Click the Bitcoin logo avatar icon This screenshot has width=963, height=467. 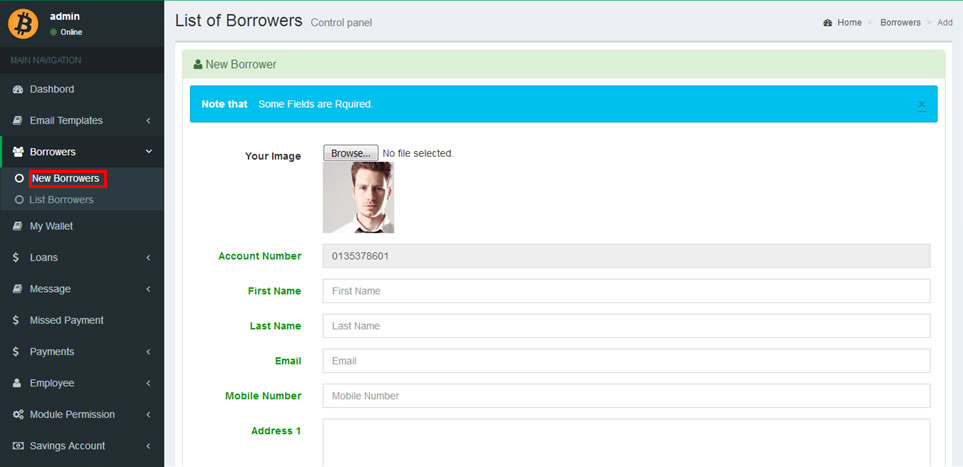pyautogui.click(x=23, y=23)
